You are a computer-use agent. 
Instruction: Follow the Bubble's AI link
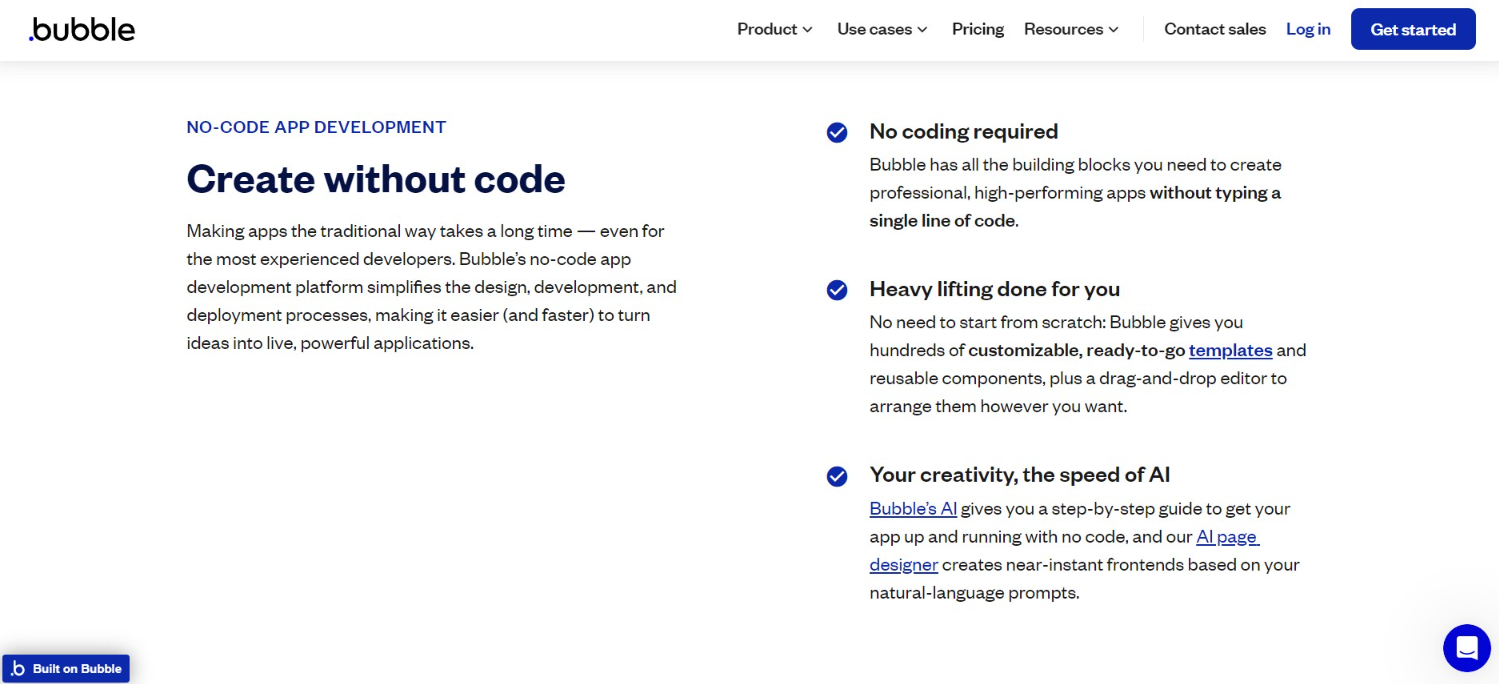(913, 508)
